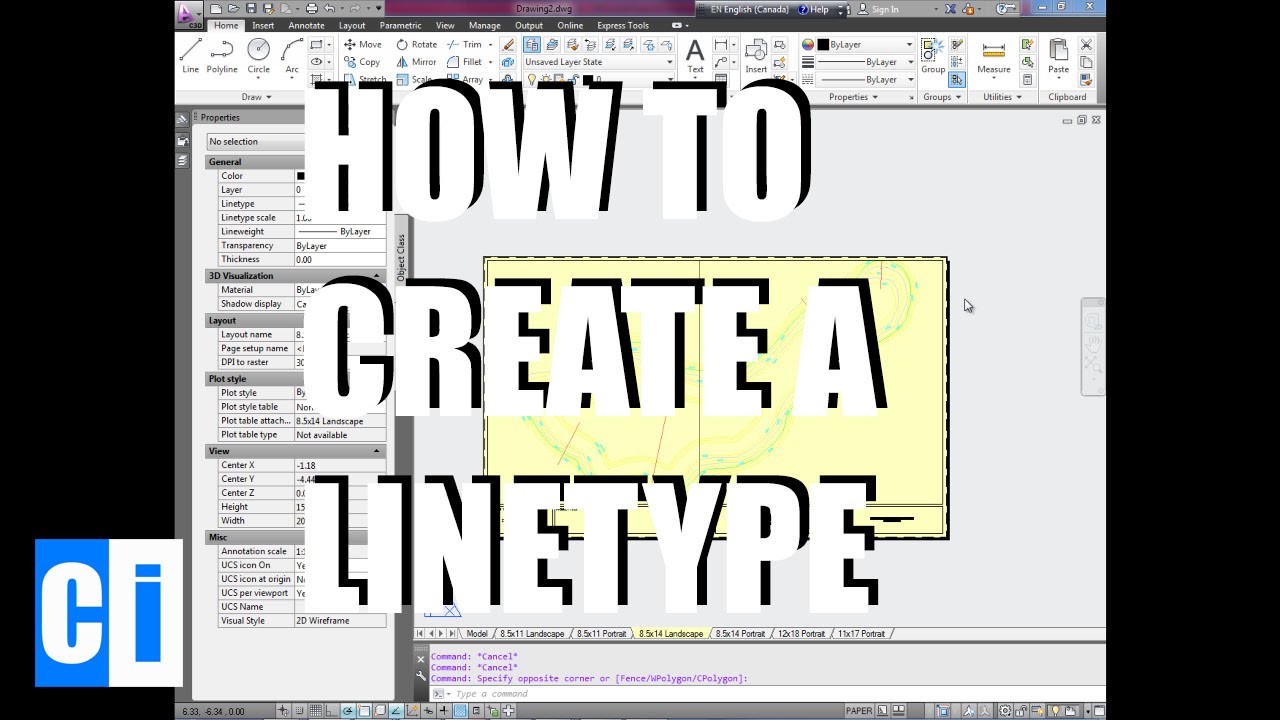Image resolution: width=1280 pixels, height=720 pixels.
Task: Expand the Draw panel flyout
Action: tap(256, 97)
